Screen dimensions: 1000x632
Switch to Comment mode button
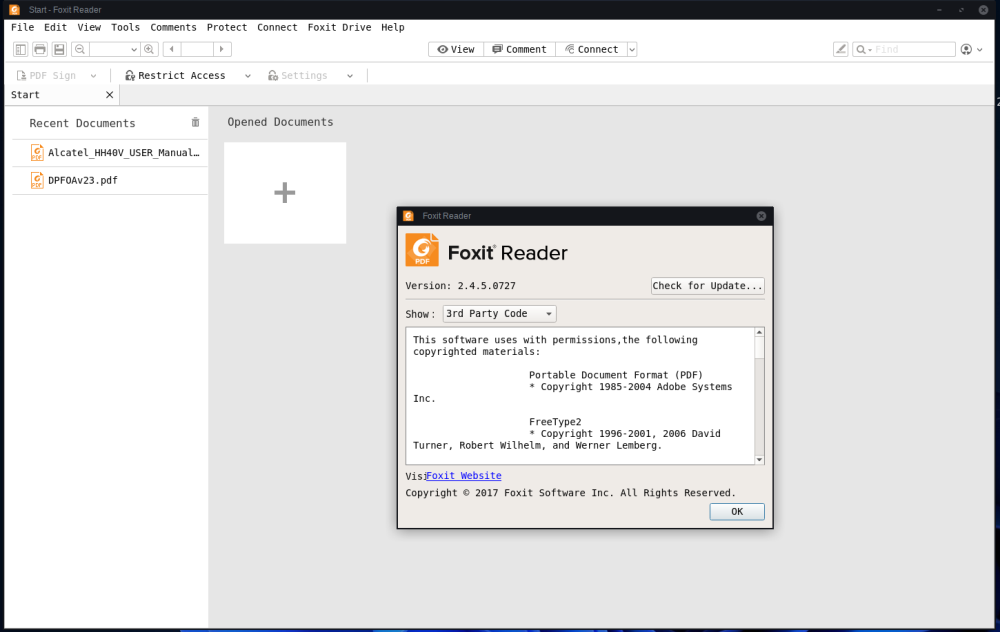click(x=519, y=49)
